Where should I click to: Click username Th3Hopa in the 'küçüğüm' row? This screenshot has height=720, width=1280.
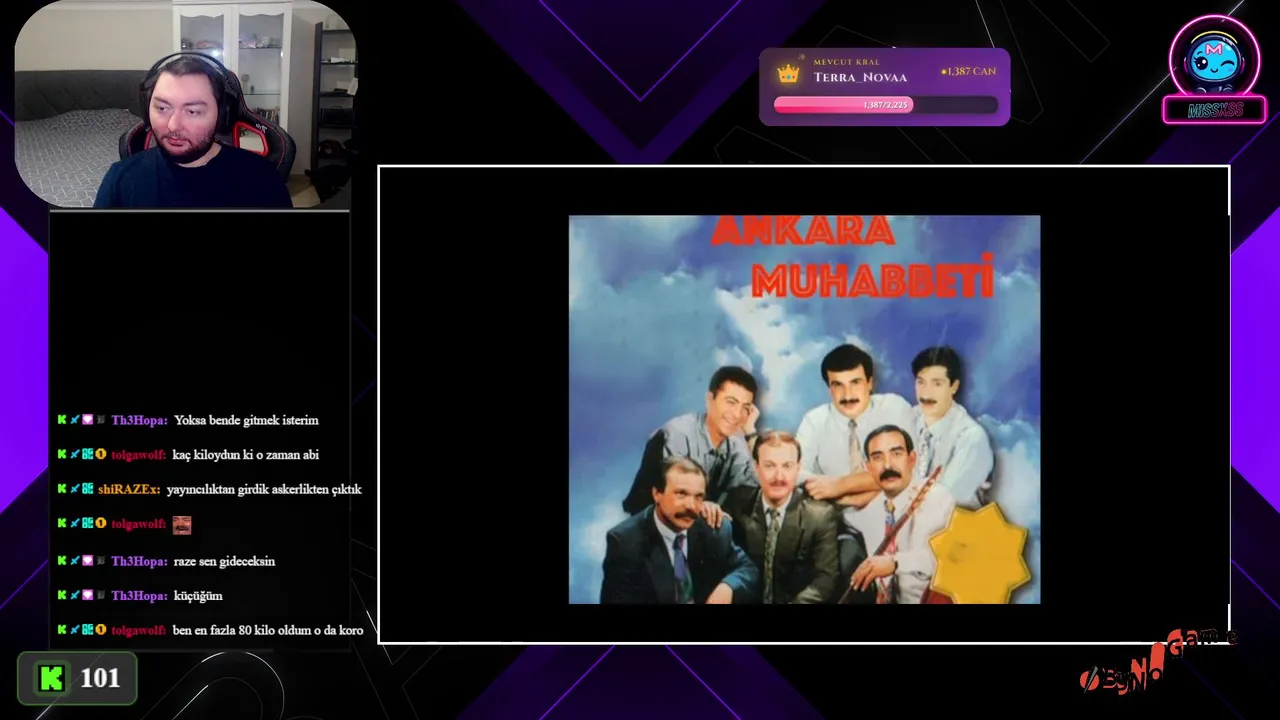[x=139, y=596]
